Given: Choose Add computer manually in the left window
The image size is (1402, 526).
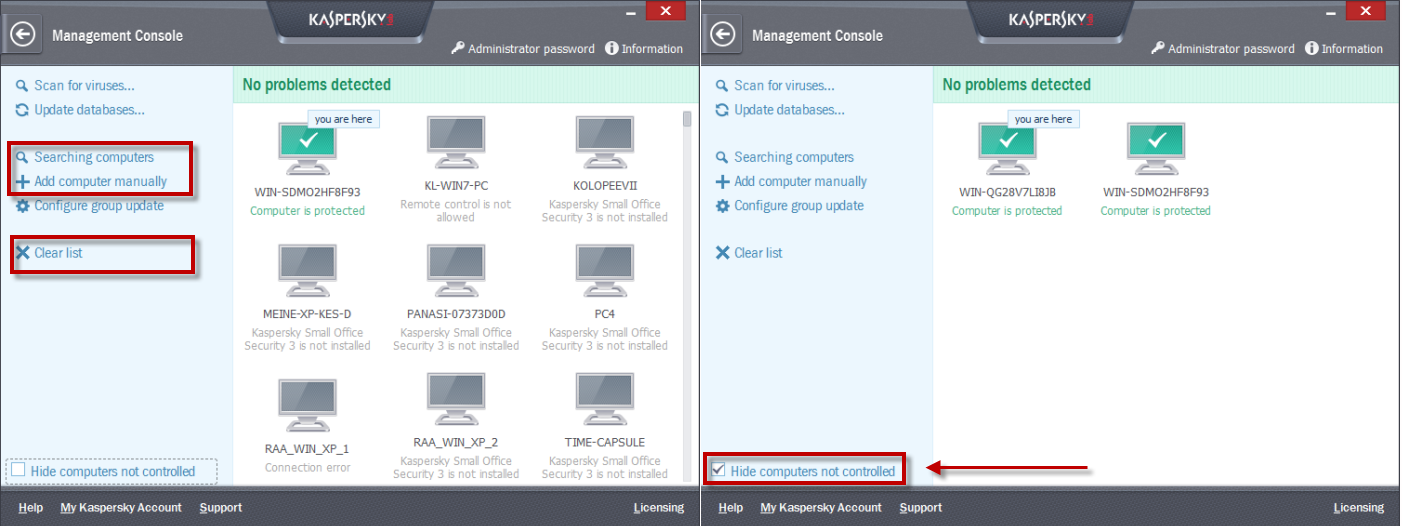Looking at the screenshot, I should point(91,181).
